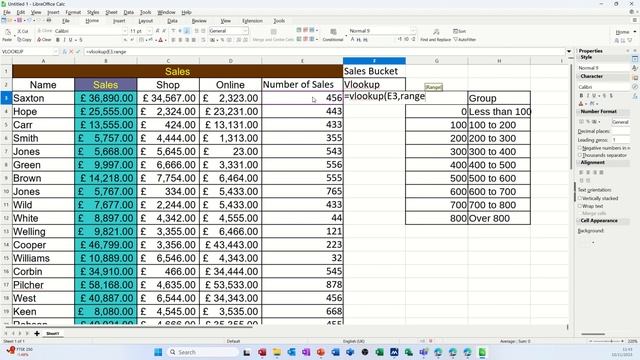Click the Leading zeros field
Viewport: 640px width, 360px height.
point(620,140)
